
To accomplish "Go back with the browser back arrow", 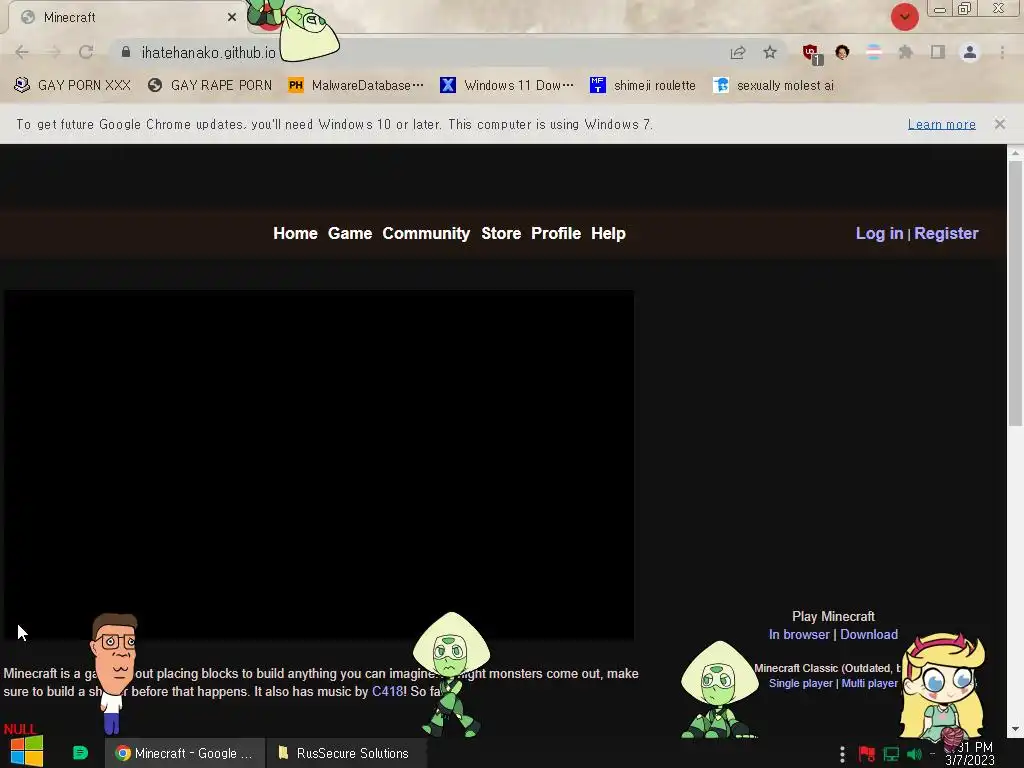I will (x=22, y=52).
